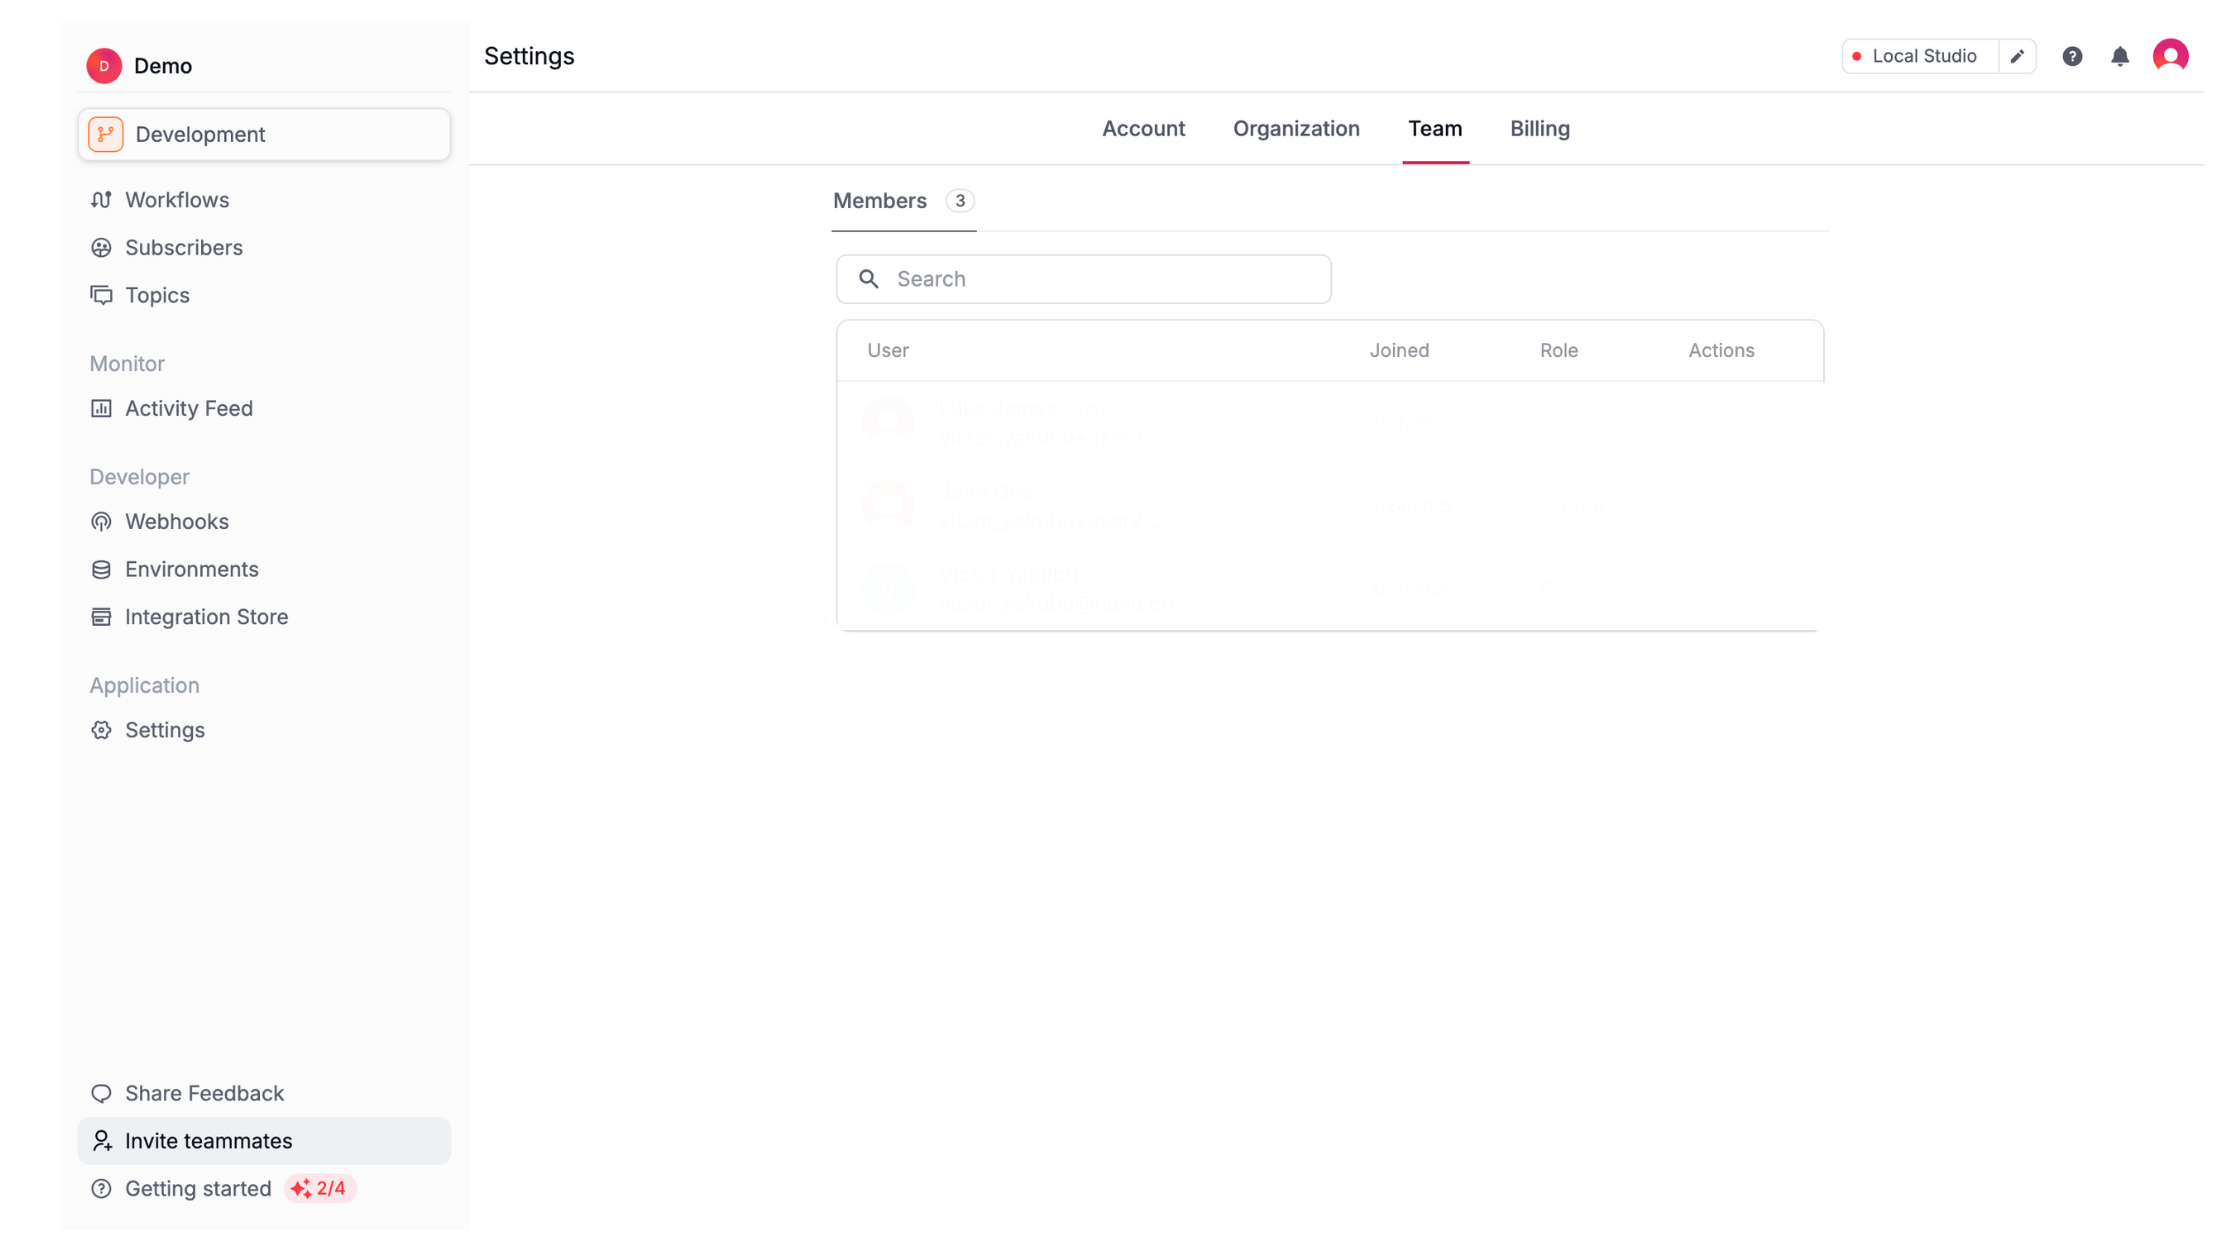Open the Workflows section
2240x1260 pixels.
point(177,199)
